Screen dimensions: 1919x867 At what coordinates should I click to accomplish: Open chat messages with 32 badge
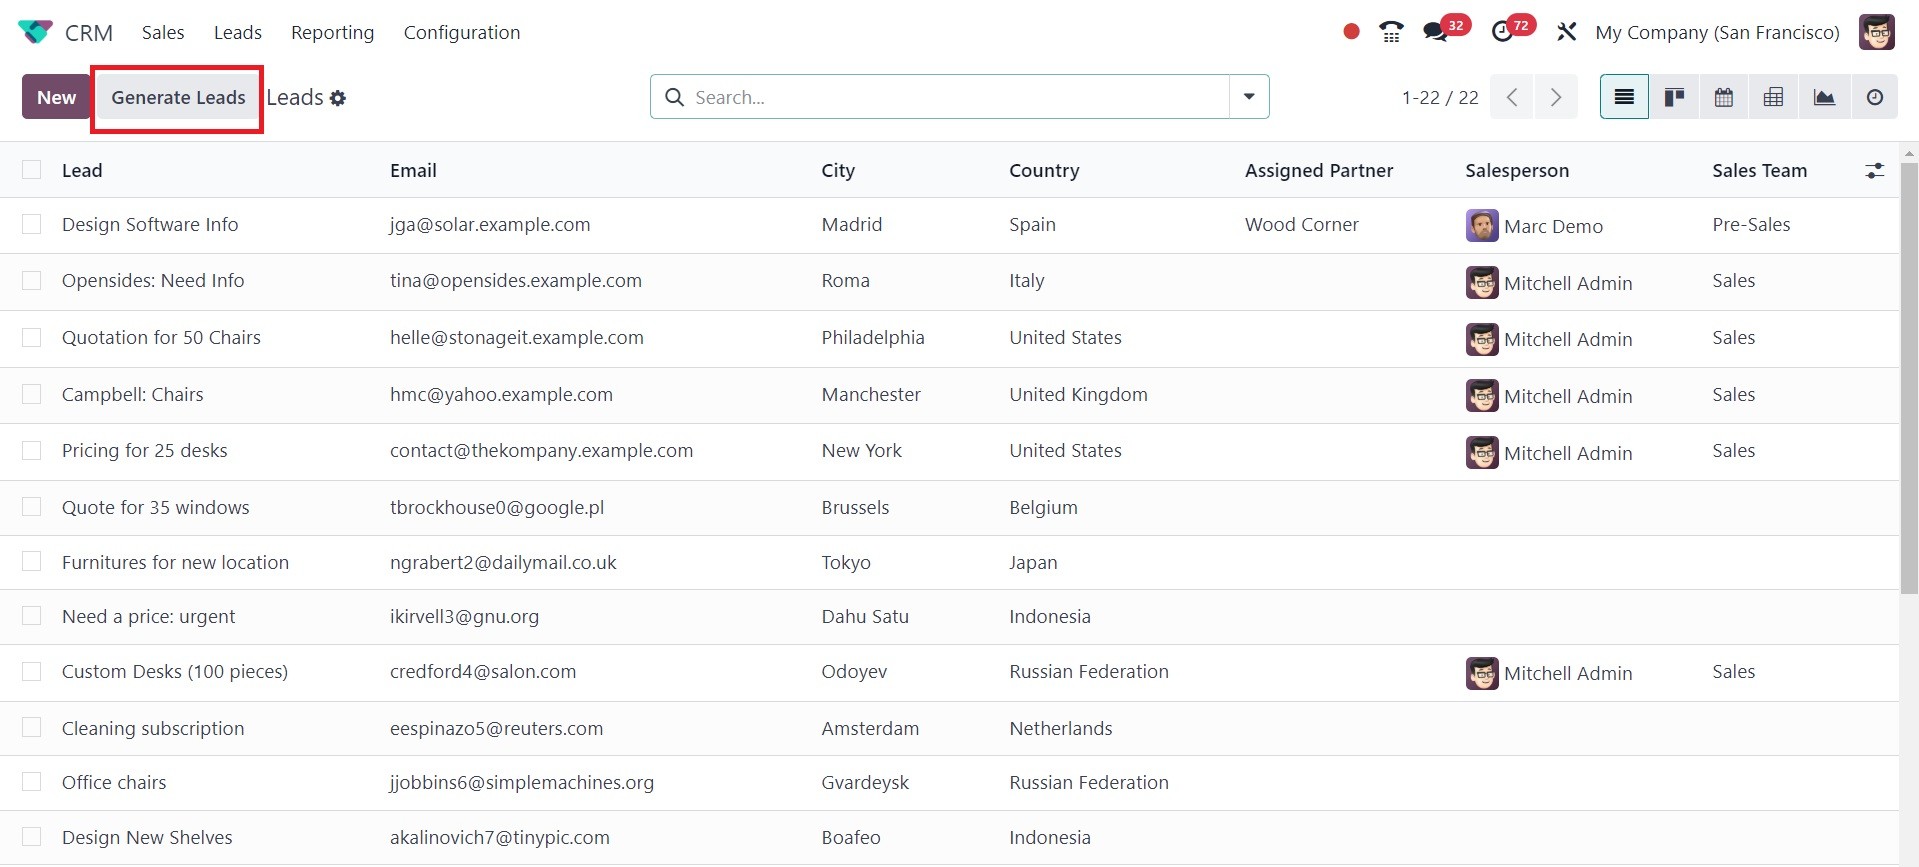(x=1436, y=32)
